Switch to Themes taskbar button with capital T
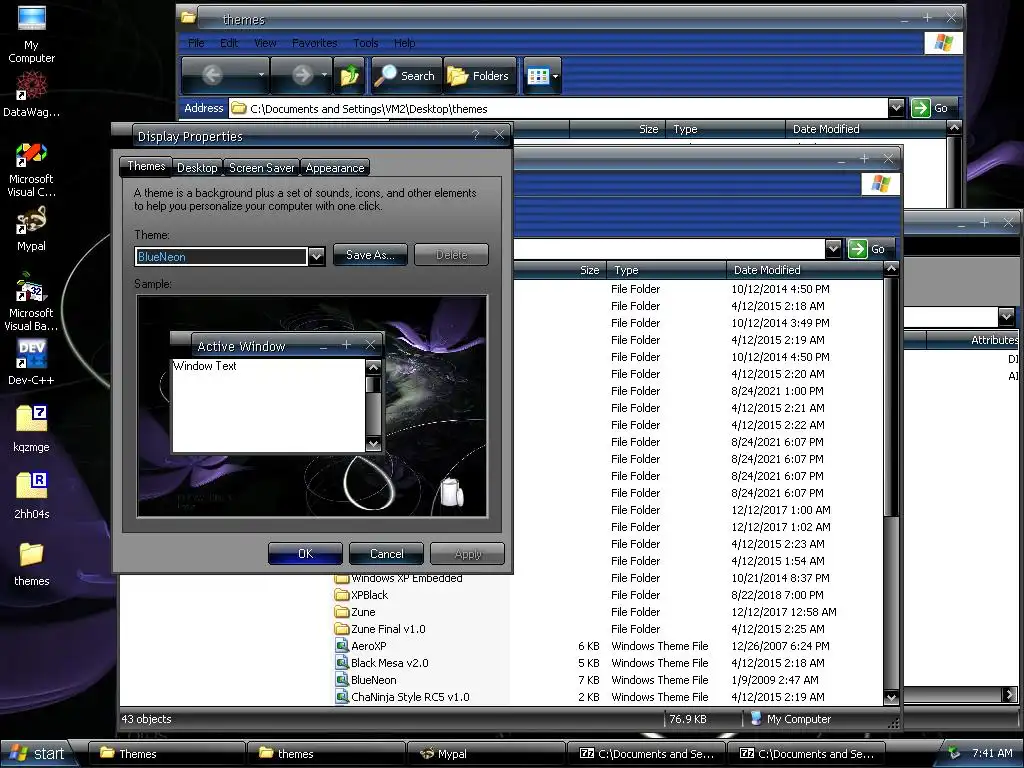Image resolution: width=1024 pixels, height=768 pixels. tap(167, 754)
